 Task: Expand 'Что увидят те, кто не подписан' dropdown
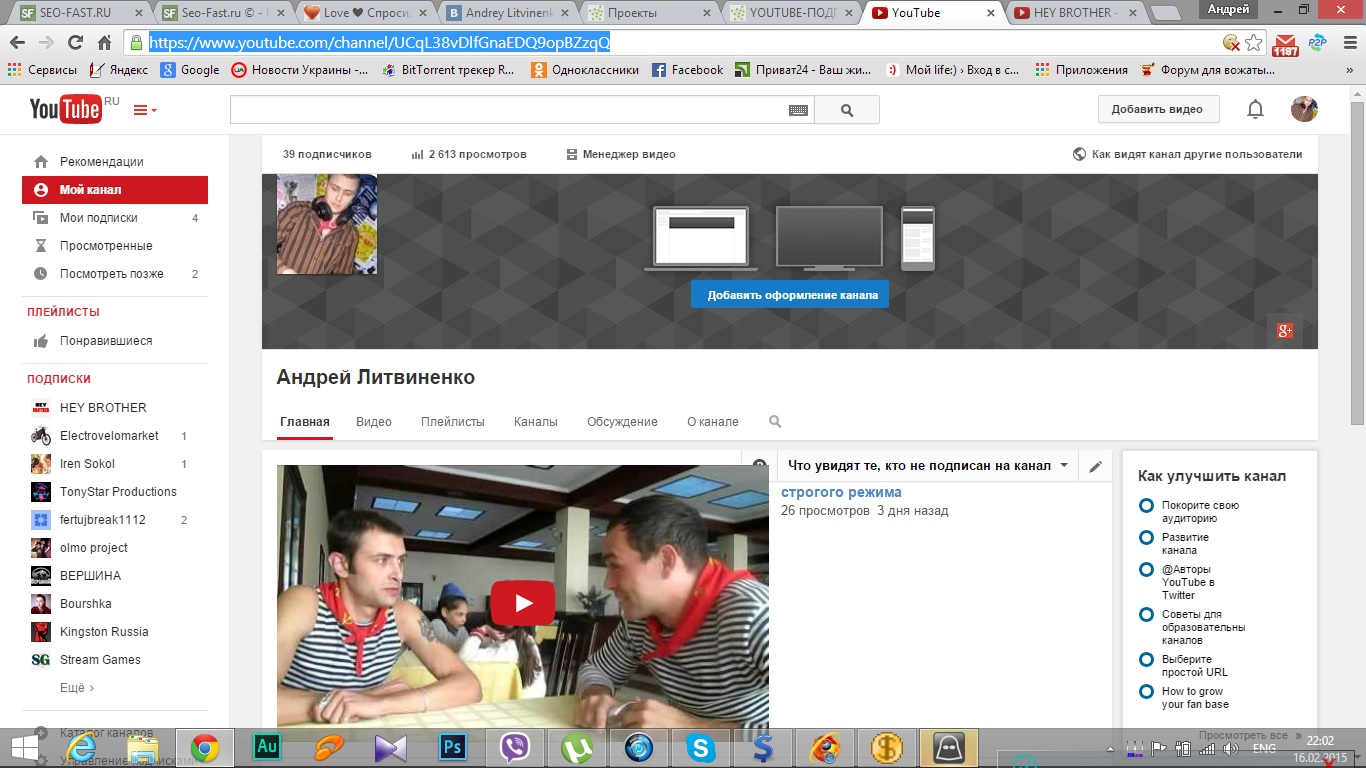click(1064, 466)
